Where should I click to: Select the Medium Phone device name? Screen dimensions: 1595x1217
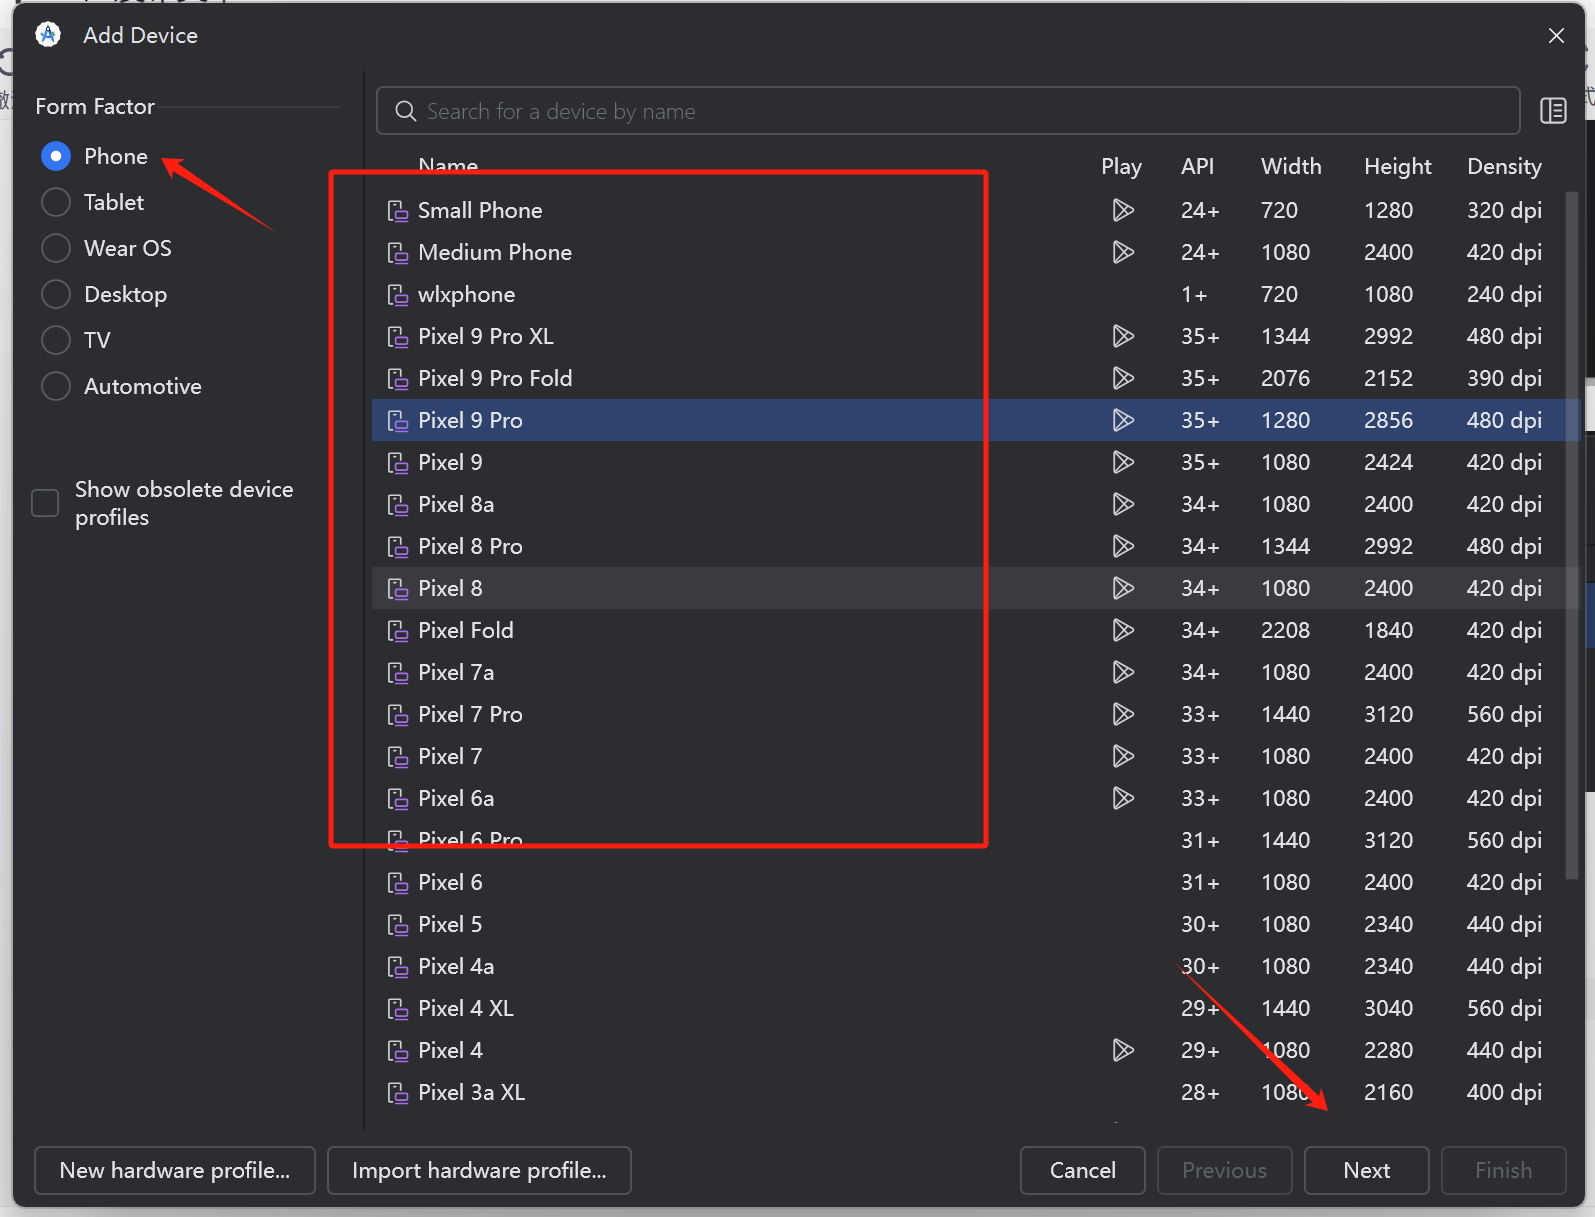point(495,252)
